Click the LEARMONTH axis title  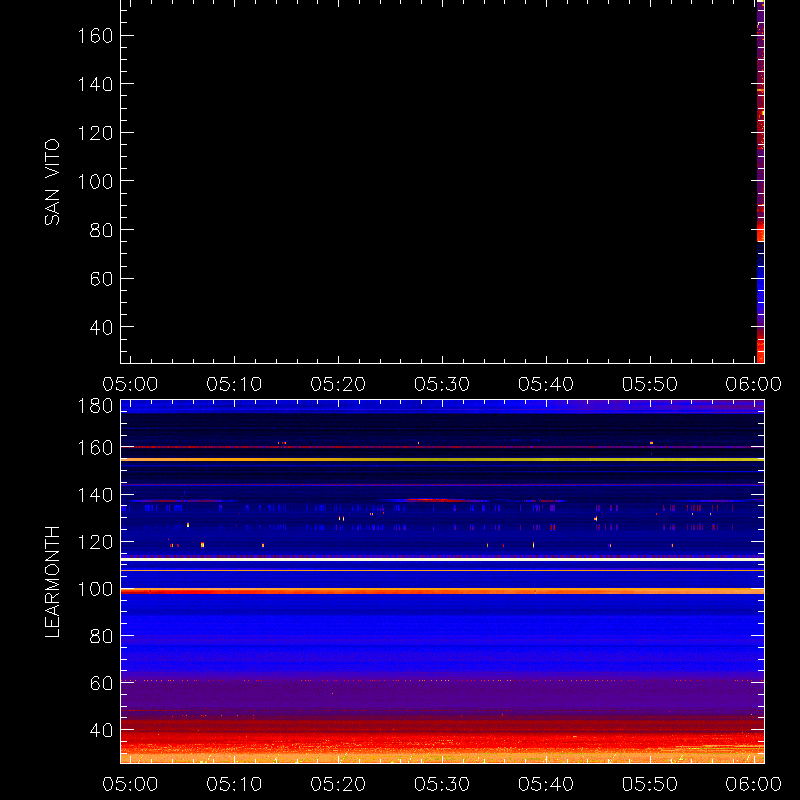pyautogui.click(x=52, y=582)
